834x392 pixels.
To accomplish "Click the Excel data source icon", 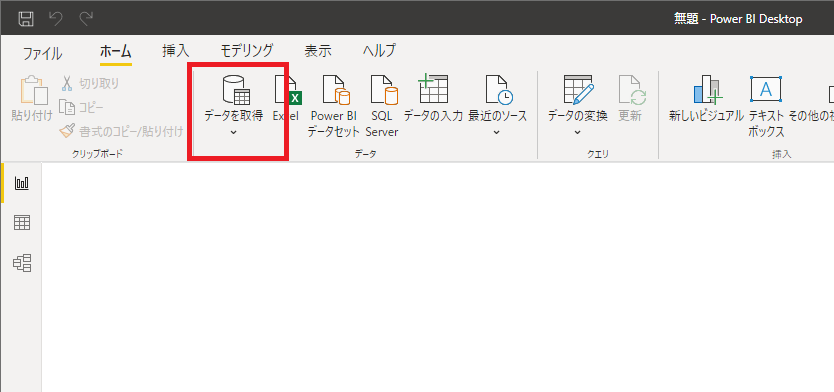I will click(x=287, y=89).
